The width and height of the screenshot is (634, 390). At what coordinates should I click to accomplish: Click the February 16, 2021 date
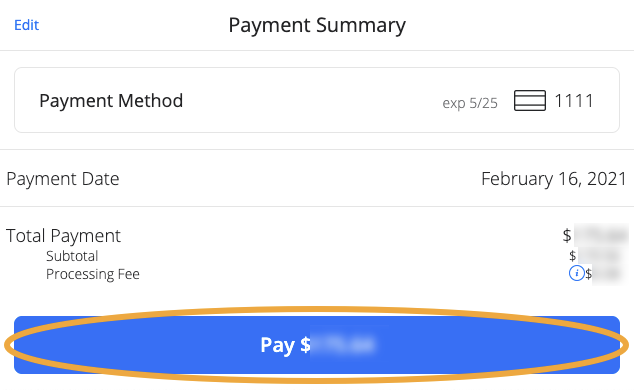[x=554, y=179]
